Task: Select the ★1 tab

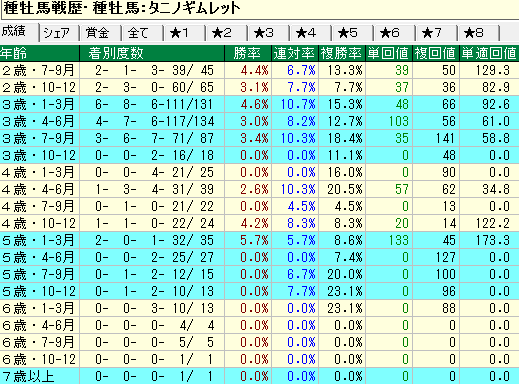Action: (185, 33)
